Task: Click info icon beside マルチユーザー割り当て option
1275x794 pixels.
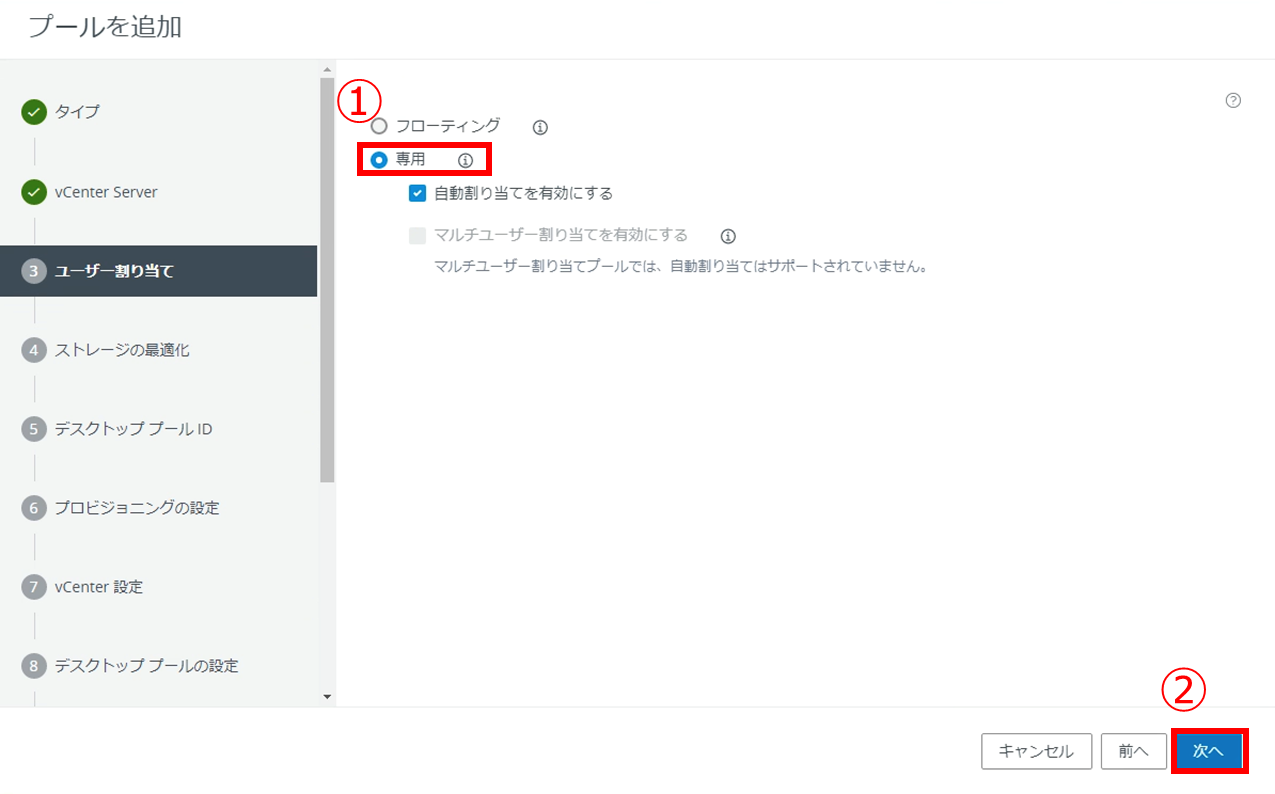Action: click(x=728, y=236)
